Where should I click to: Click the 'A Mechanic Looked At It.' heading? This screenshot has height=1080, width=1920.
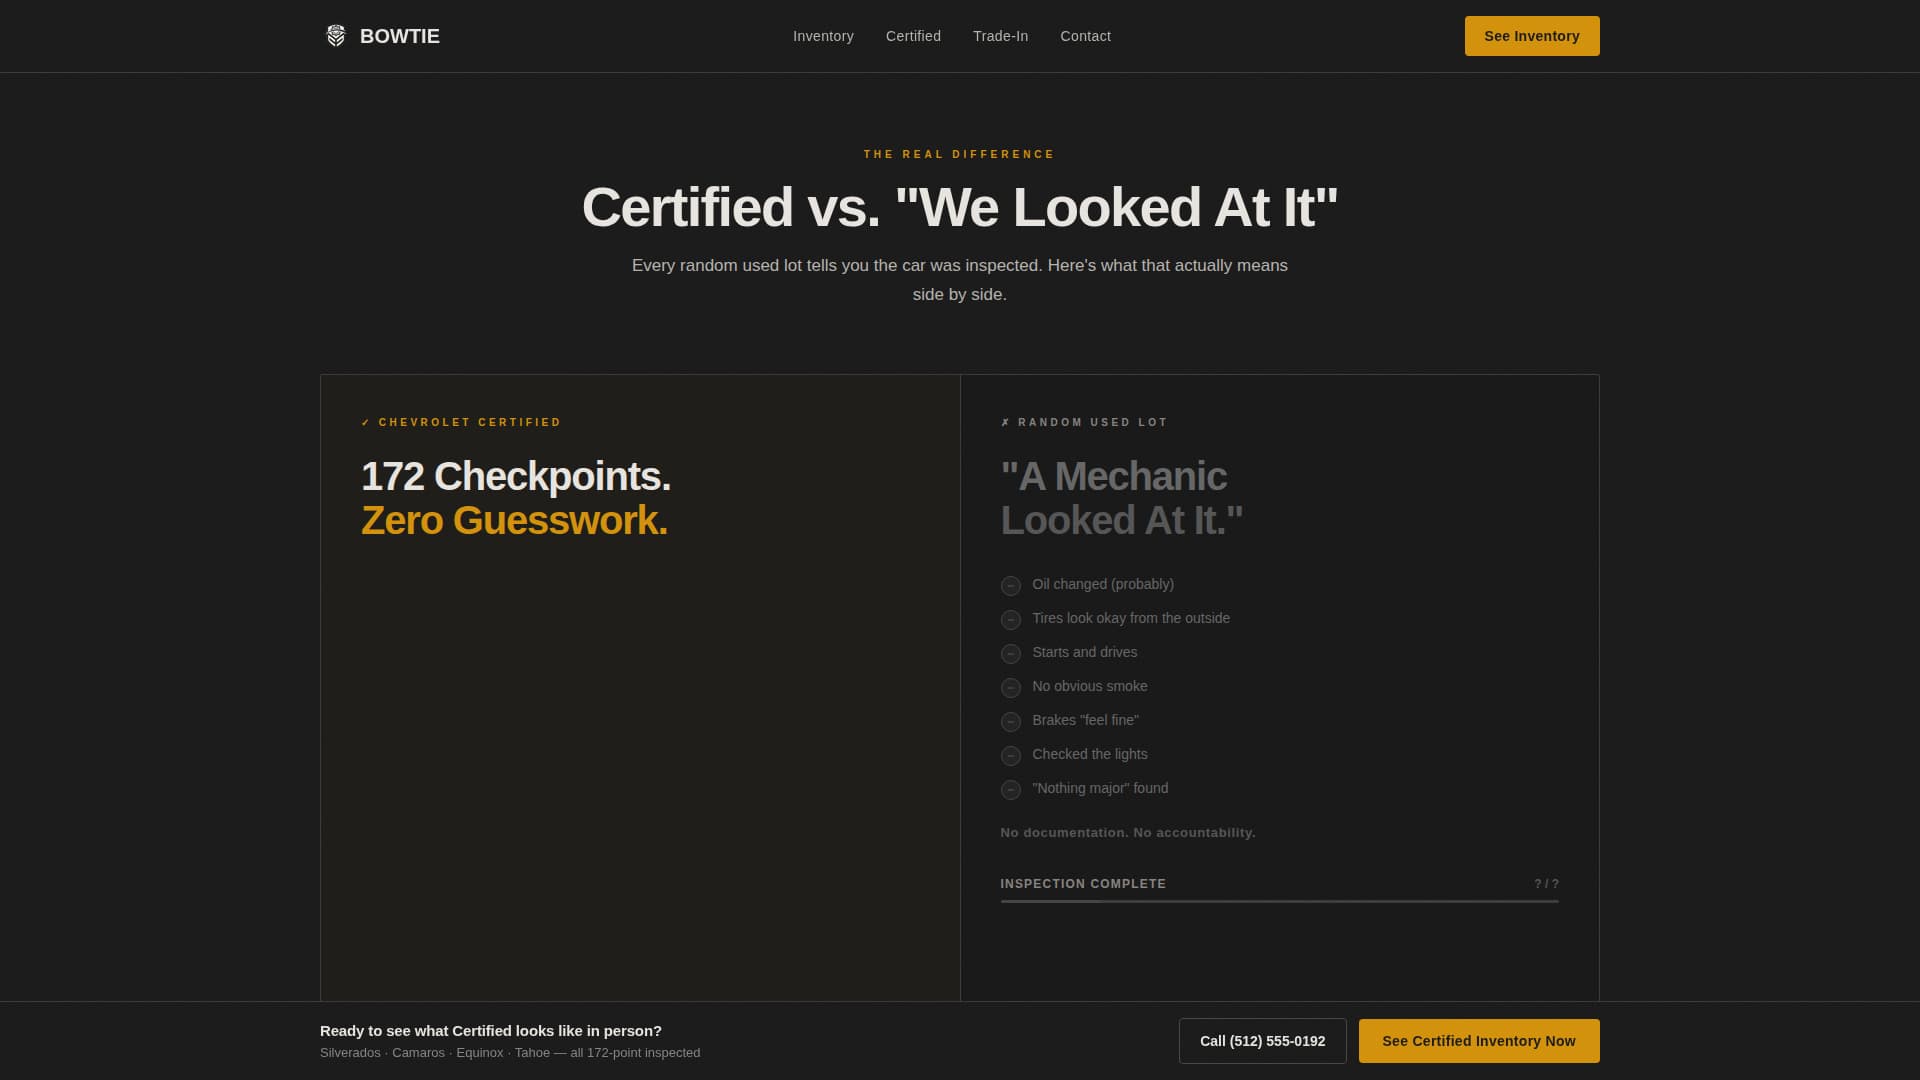pos(1122,498)
